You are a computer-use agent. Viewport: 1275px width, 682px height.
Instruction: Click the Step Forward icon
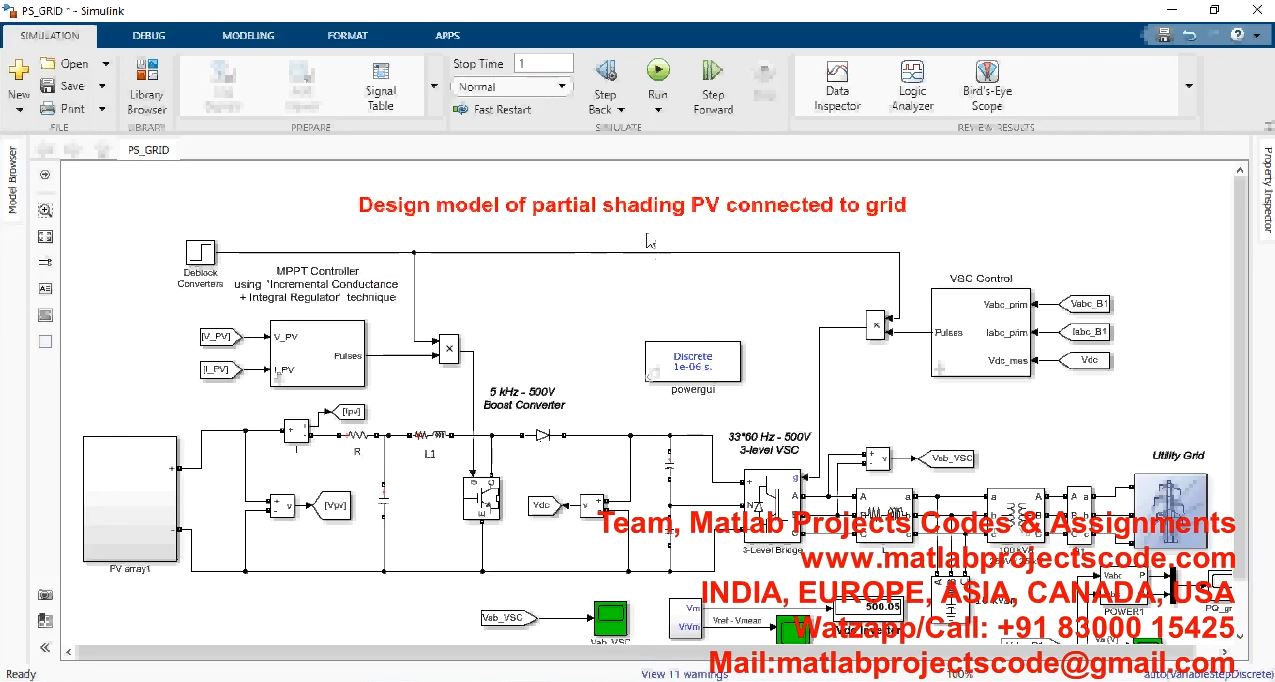point(712,71)
